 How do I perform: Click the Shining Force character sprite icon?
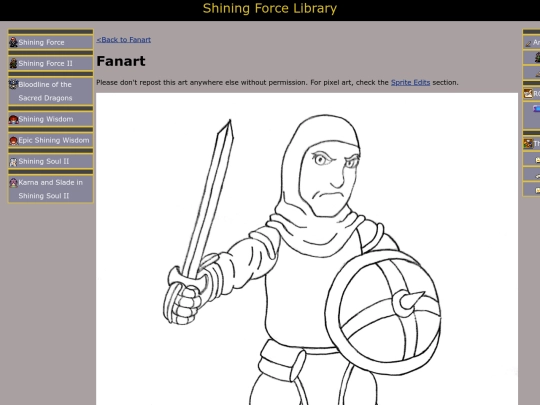[x=13, y=42]
